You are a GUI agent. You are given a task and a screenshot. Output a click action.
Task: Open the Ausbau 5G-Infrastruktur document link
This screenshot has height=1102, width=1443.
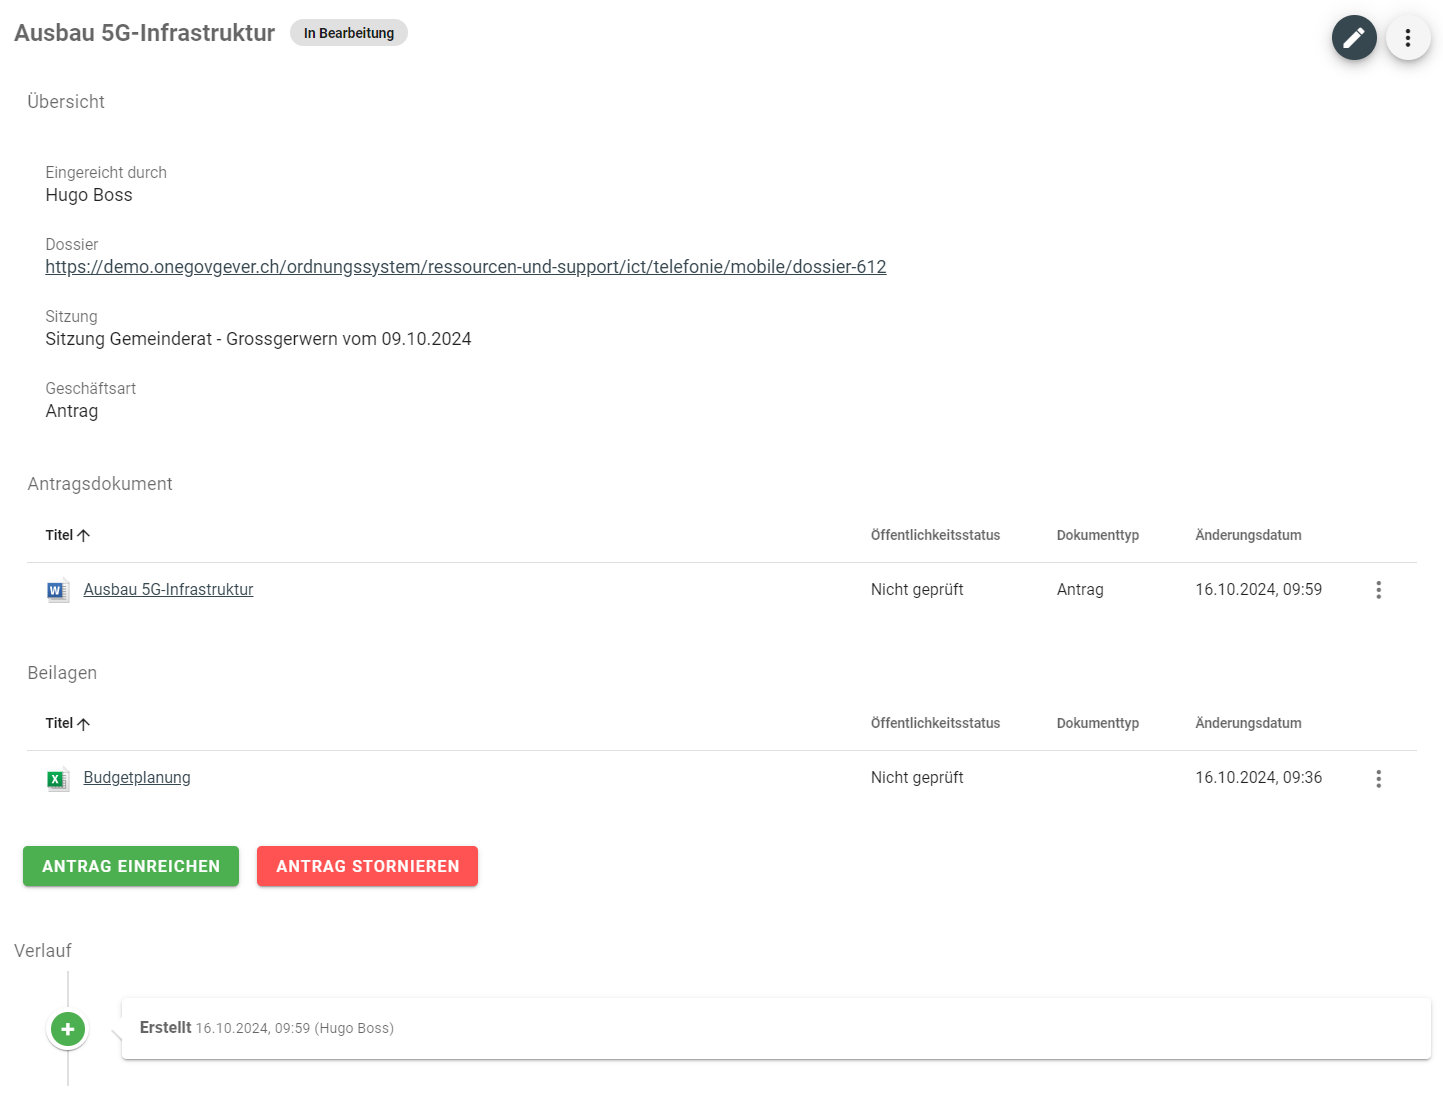point(168,590)
